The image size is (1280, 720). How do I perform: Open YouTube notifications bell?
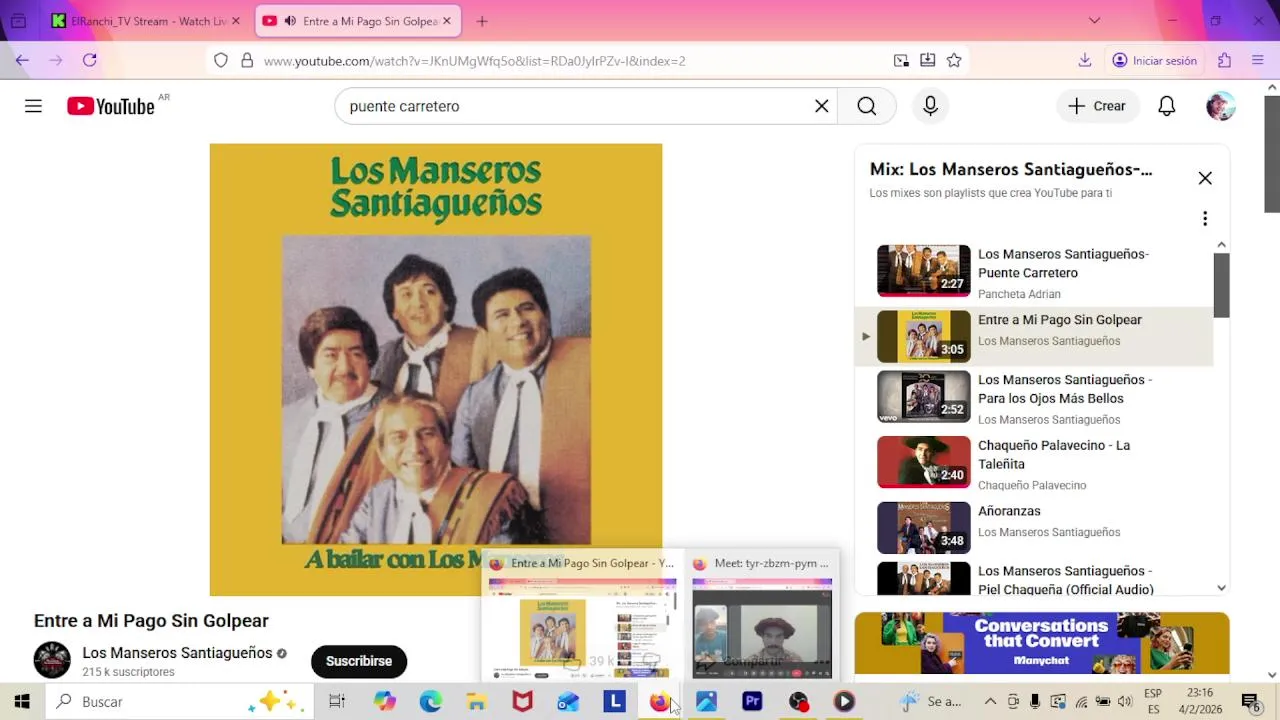coord(1167,106)
